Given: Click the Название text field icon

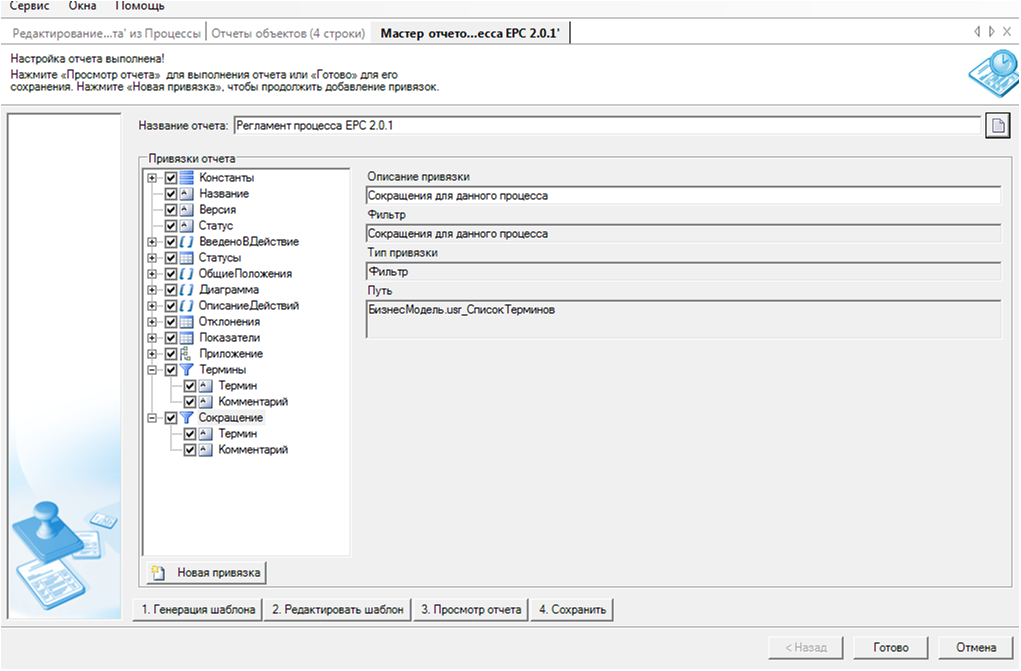Looking at the screenshot, I should pos(186,194).
